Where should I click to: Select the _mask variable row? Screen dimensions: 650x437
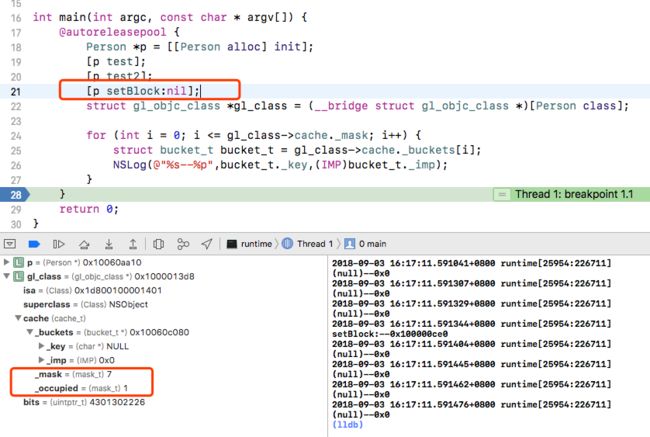coord(73,374)
